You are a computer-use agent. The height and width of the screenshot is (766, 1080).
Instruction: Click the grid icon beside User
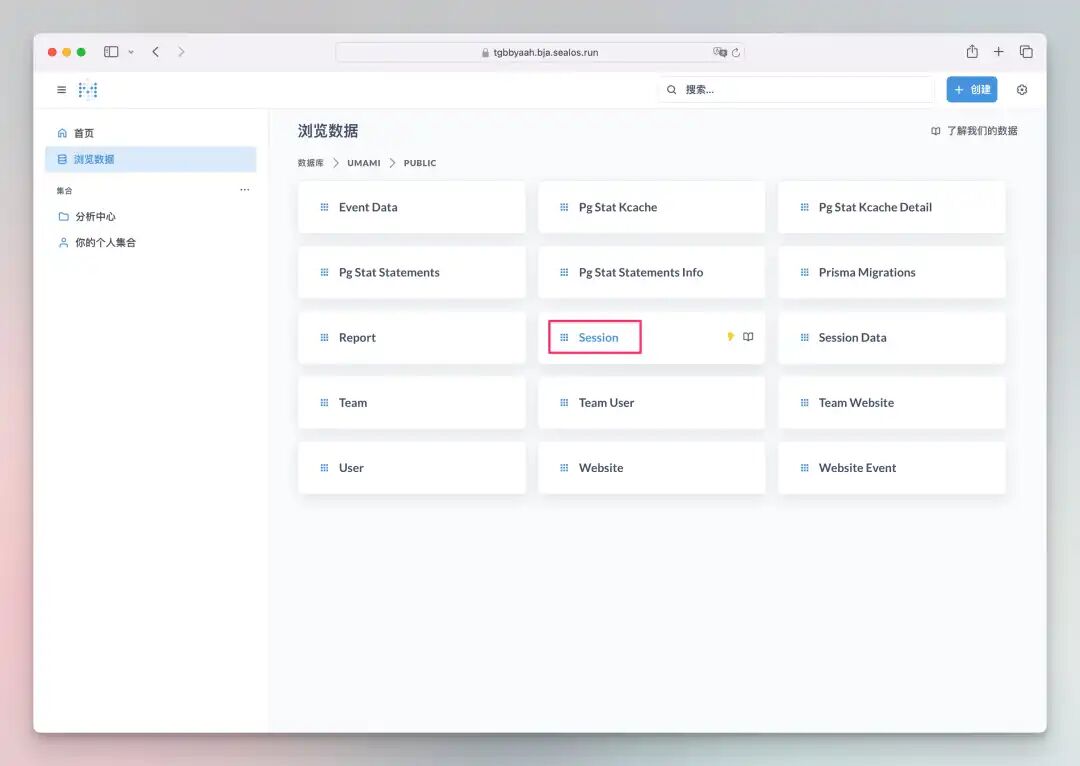point(324,468)
